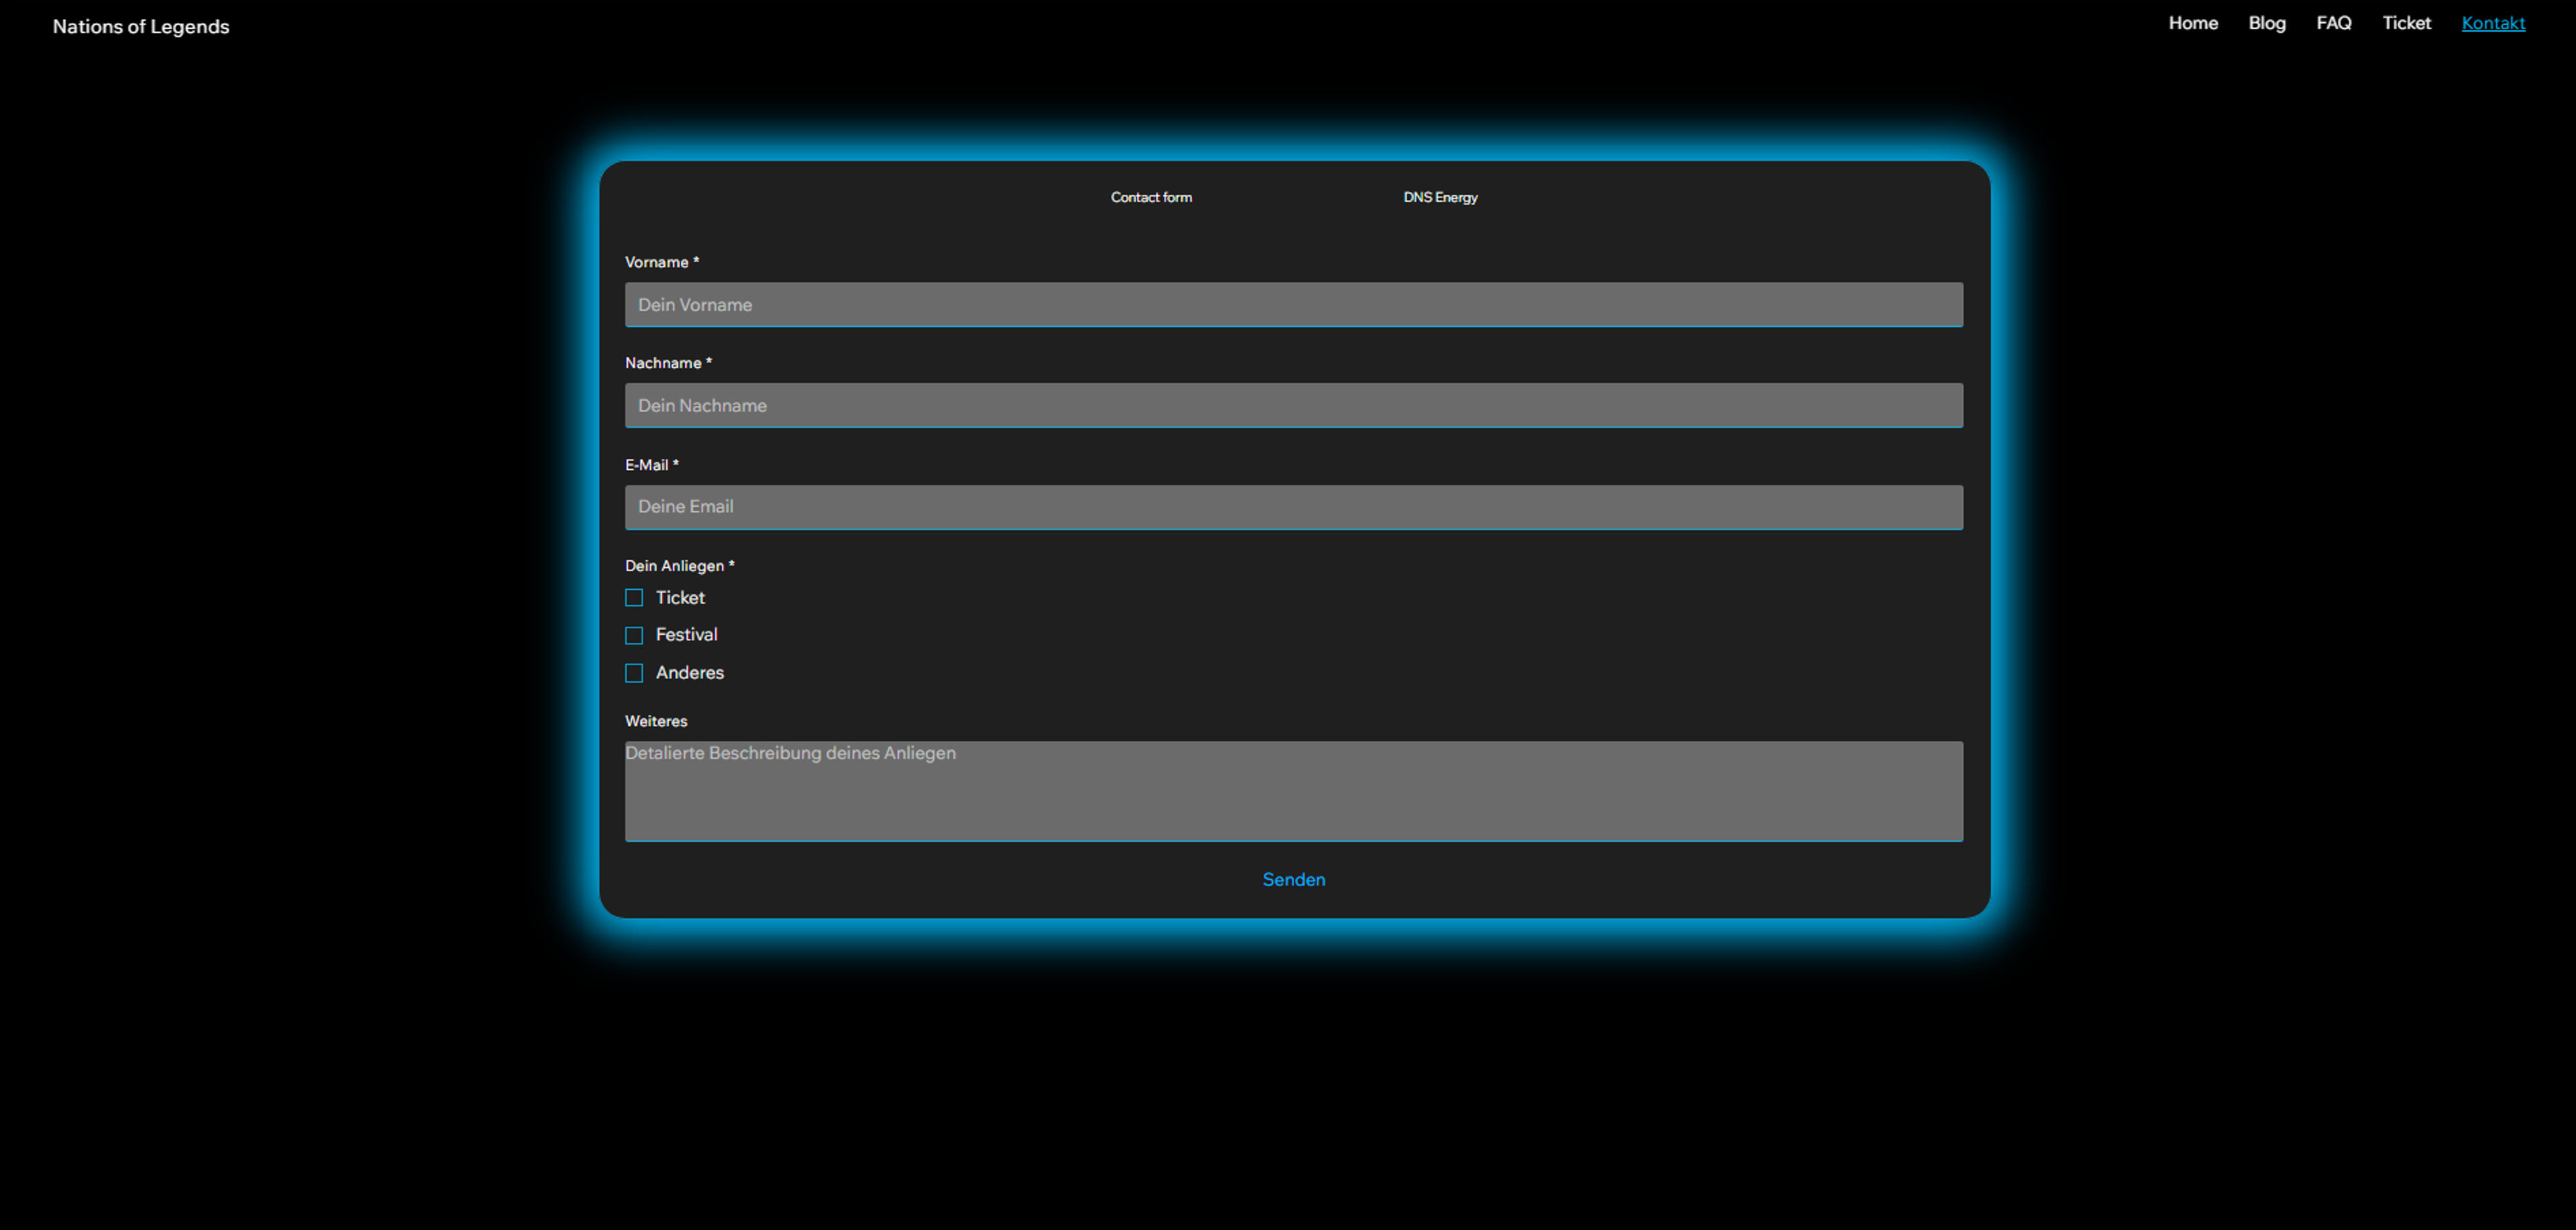Image resolution: width=2576 pixels, height=1230 pixels.
Task: Enable the Anderes checkbox
Action: (x=634, y=674)
